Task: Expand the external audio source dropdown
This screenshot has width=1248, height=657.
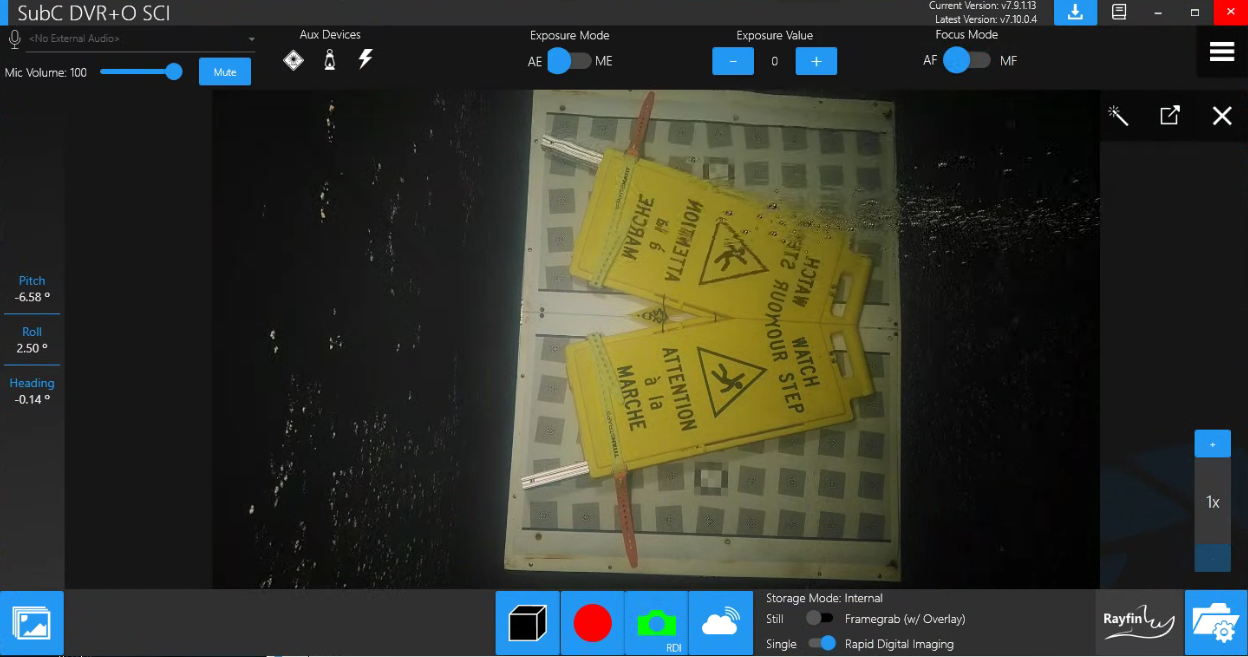Action: coord(252,40)
